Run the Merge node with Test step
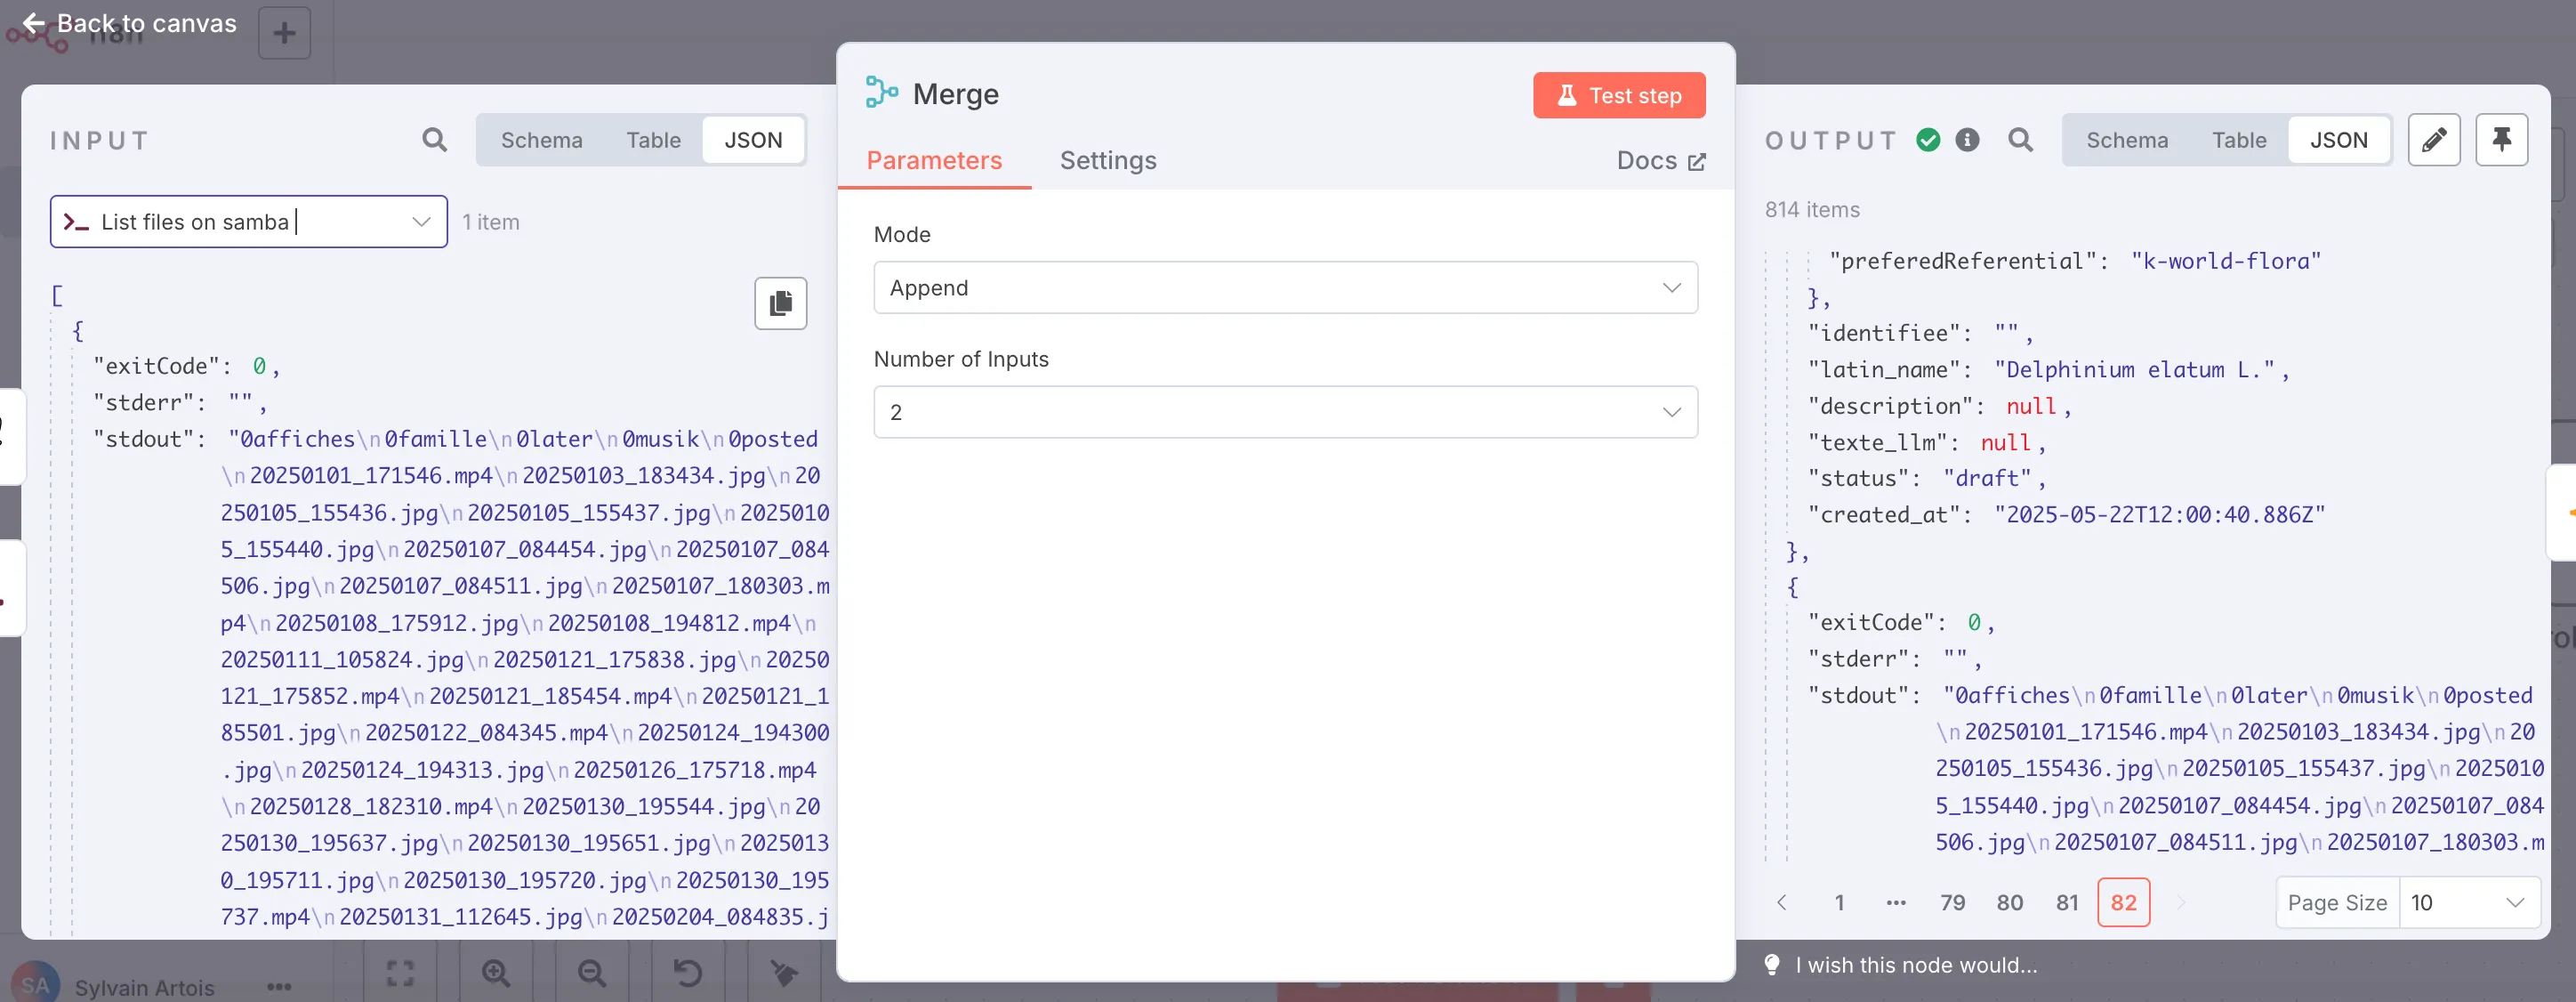 pos(1618,95)
